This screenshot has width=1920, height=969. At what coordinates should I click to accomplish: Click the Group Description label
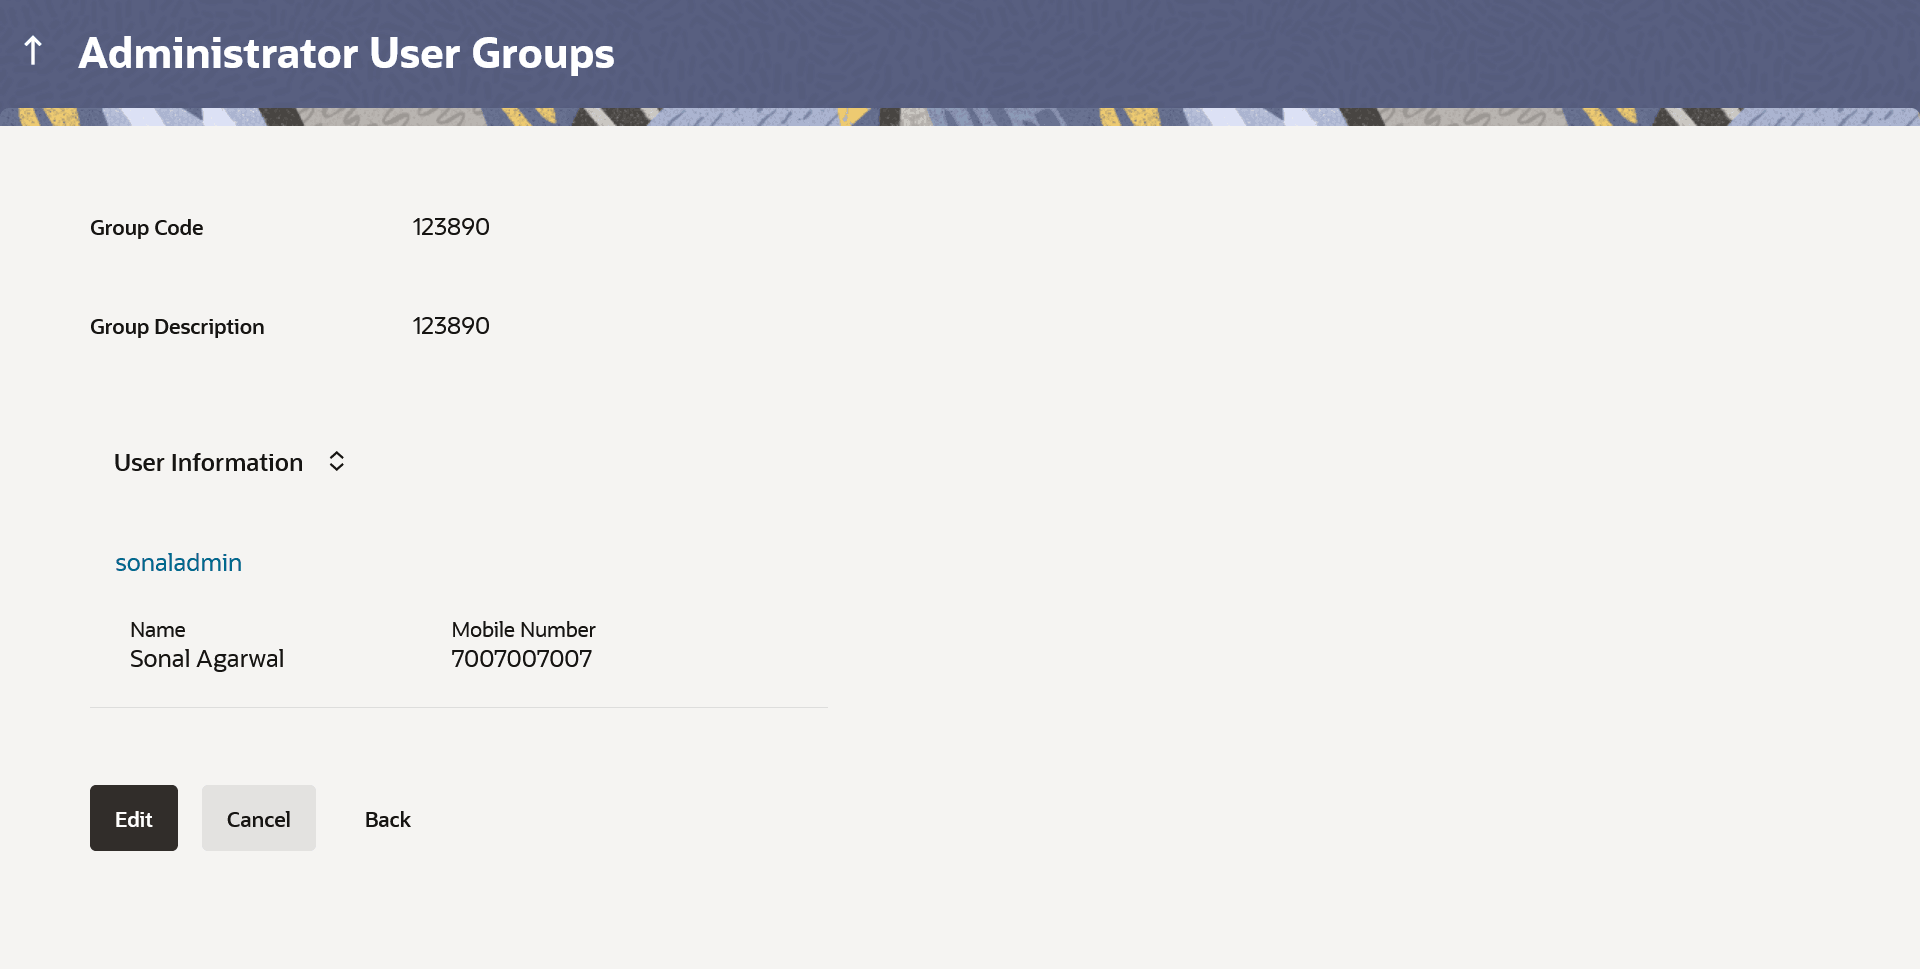tap(177, 327)
